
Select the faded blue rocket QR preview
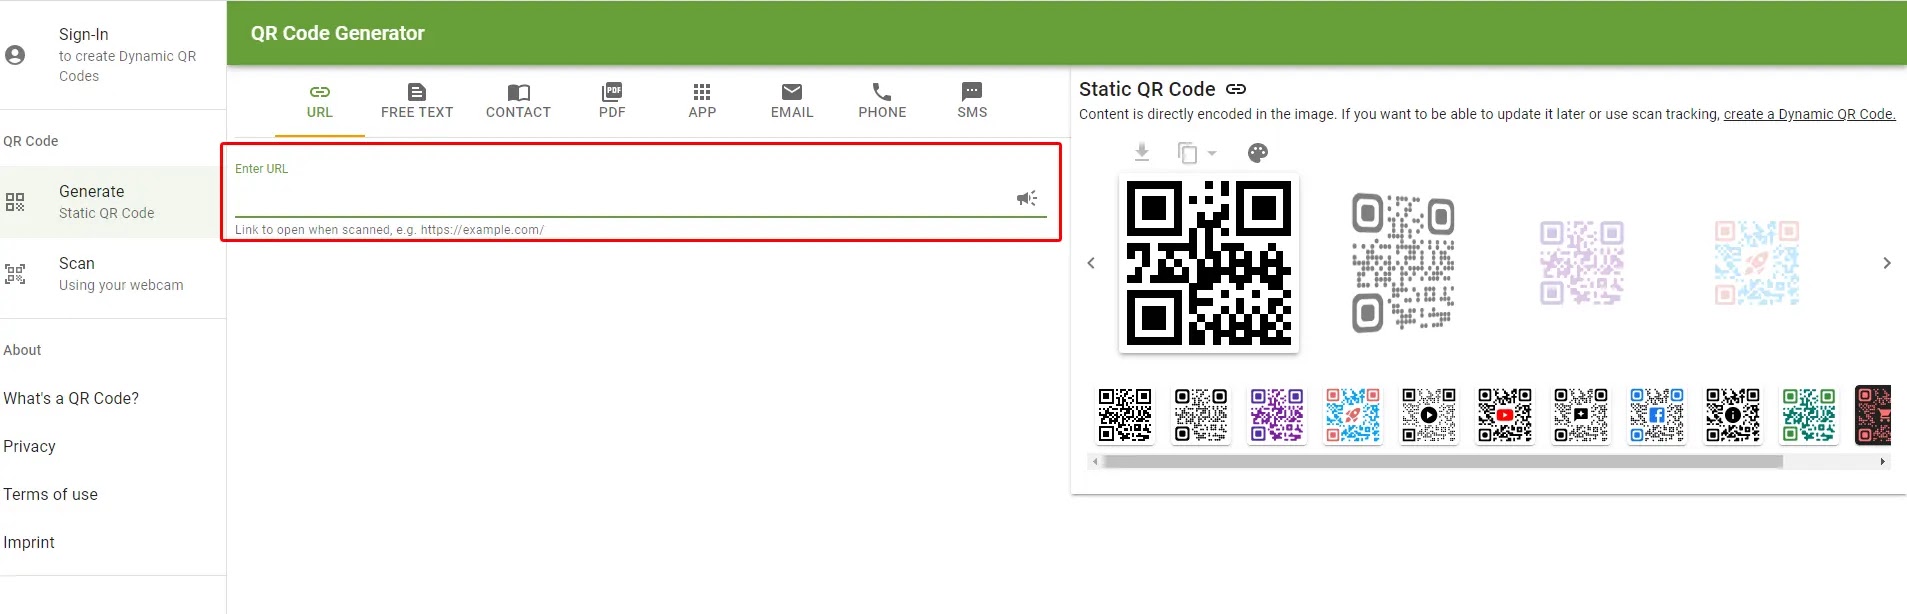pyautogui.click(x=1756, y=263)
